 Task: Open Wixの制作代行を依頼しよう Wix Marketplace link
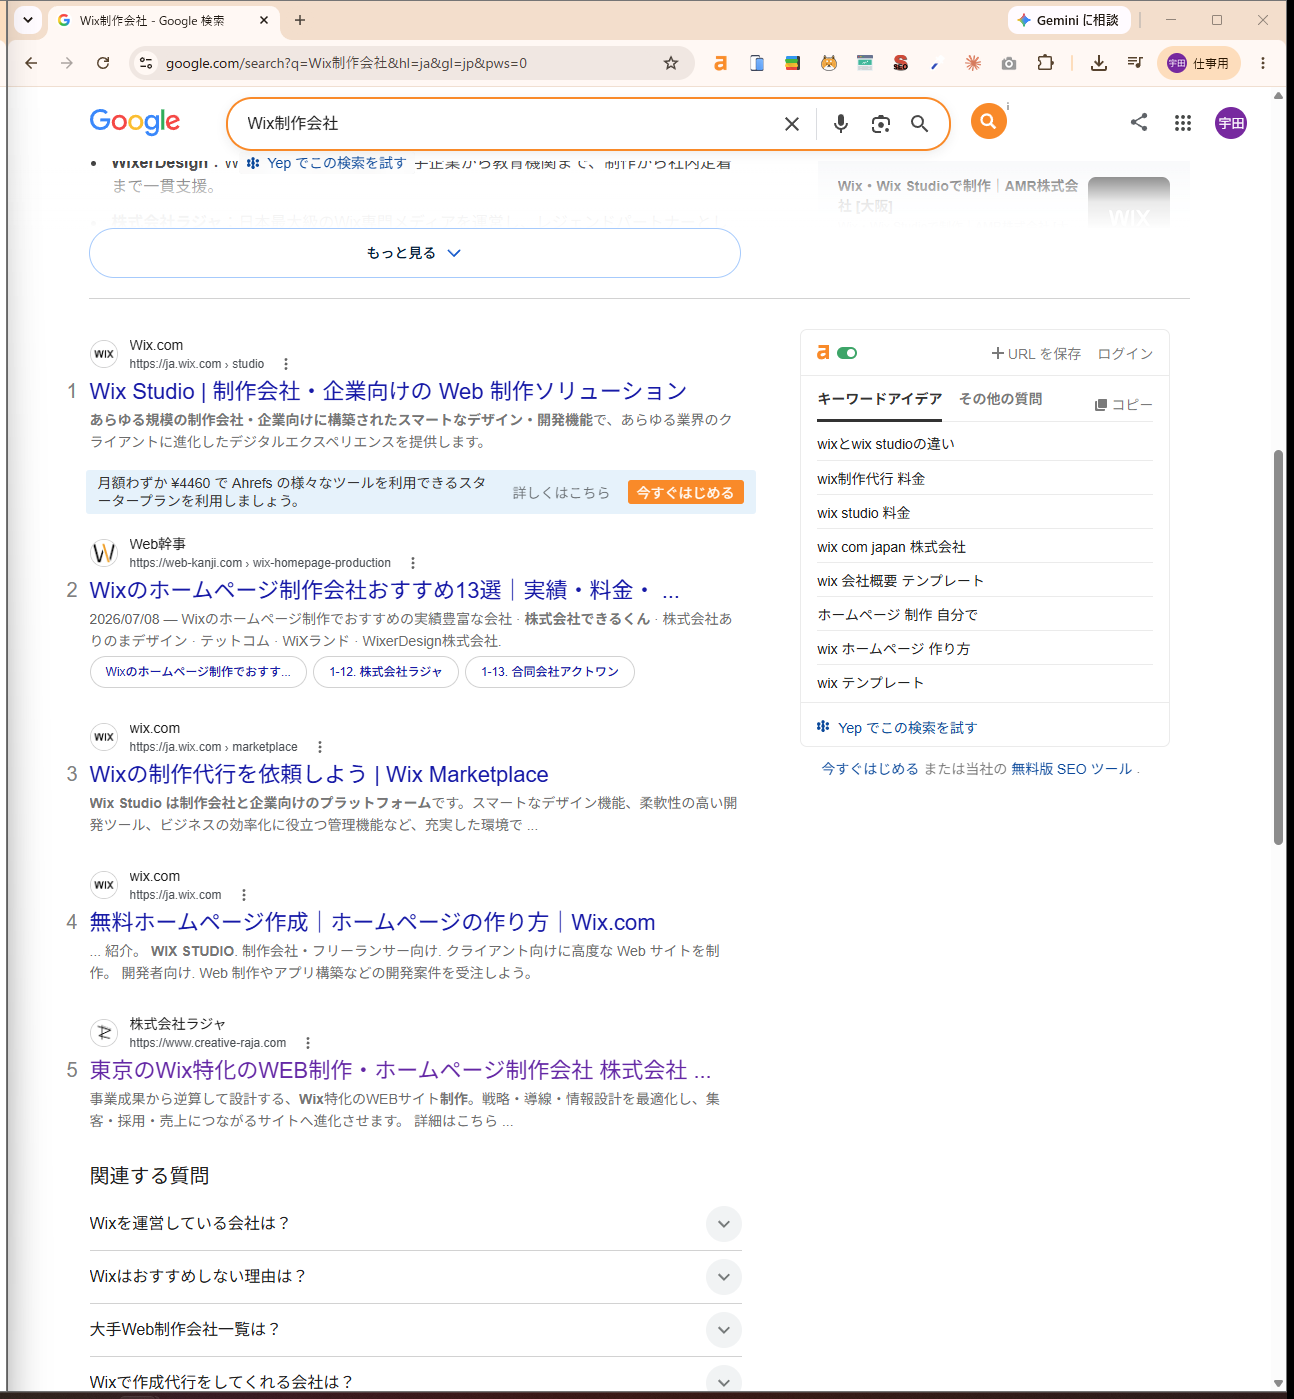319,774
